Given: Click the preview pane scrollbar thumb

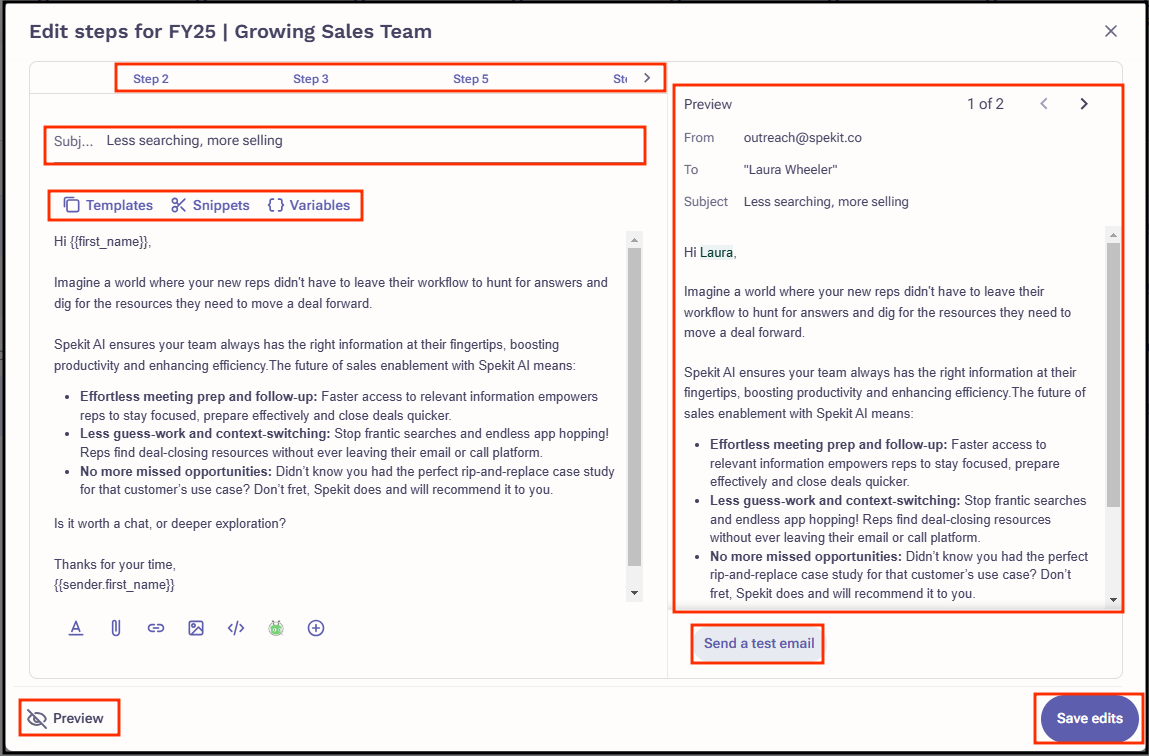Looking at the screenshot, I should click(x=1113, y=375).
